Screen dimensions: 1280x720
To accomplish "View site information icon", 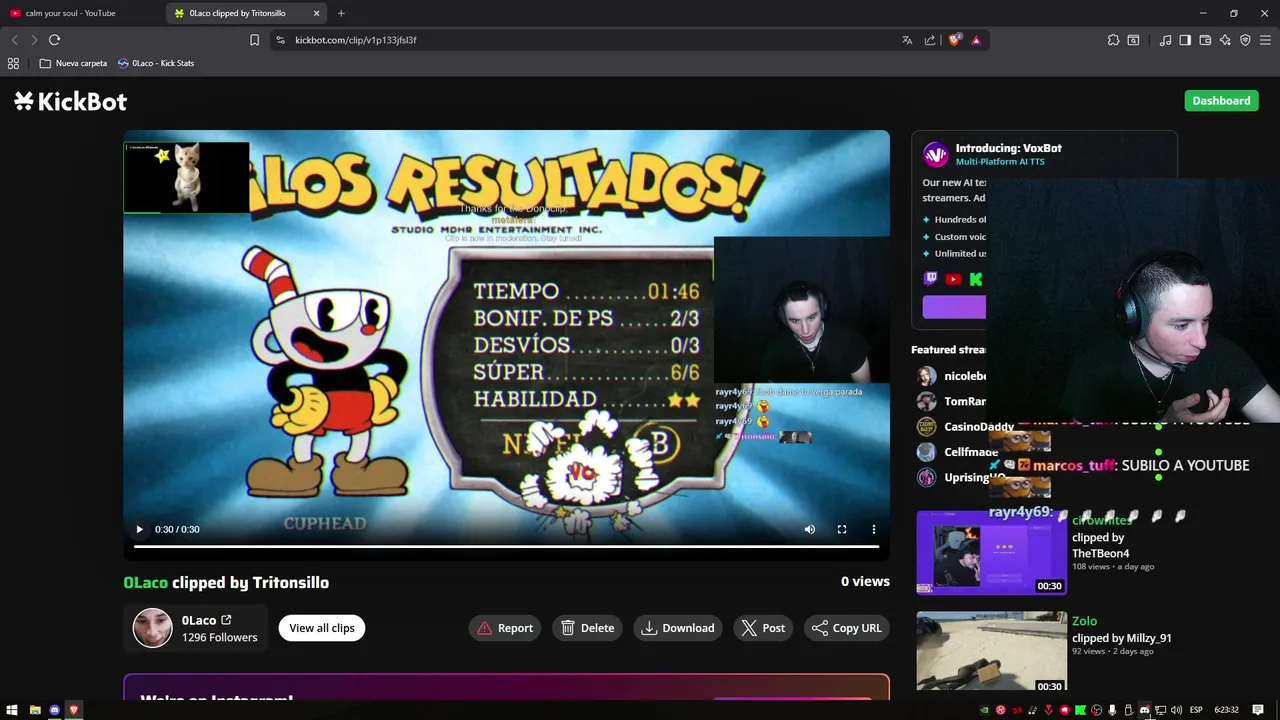I will (280, 40).
